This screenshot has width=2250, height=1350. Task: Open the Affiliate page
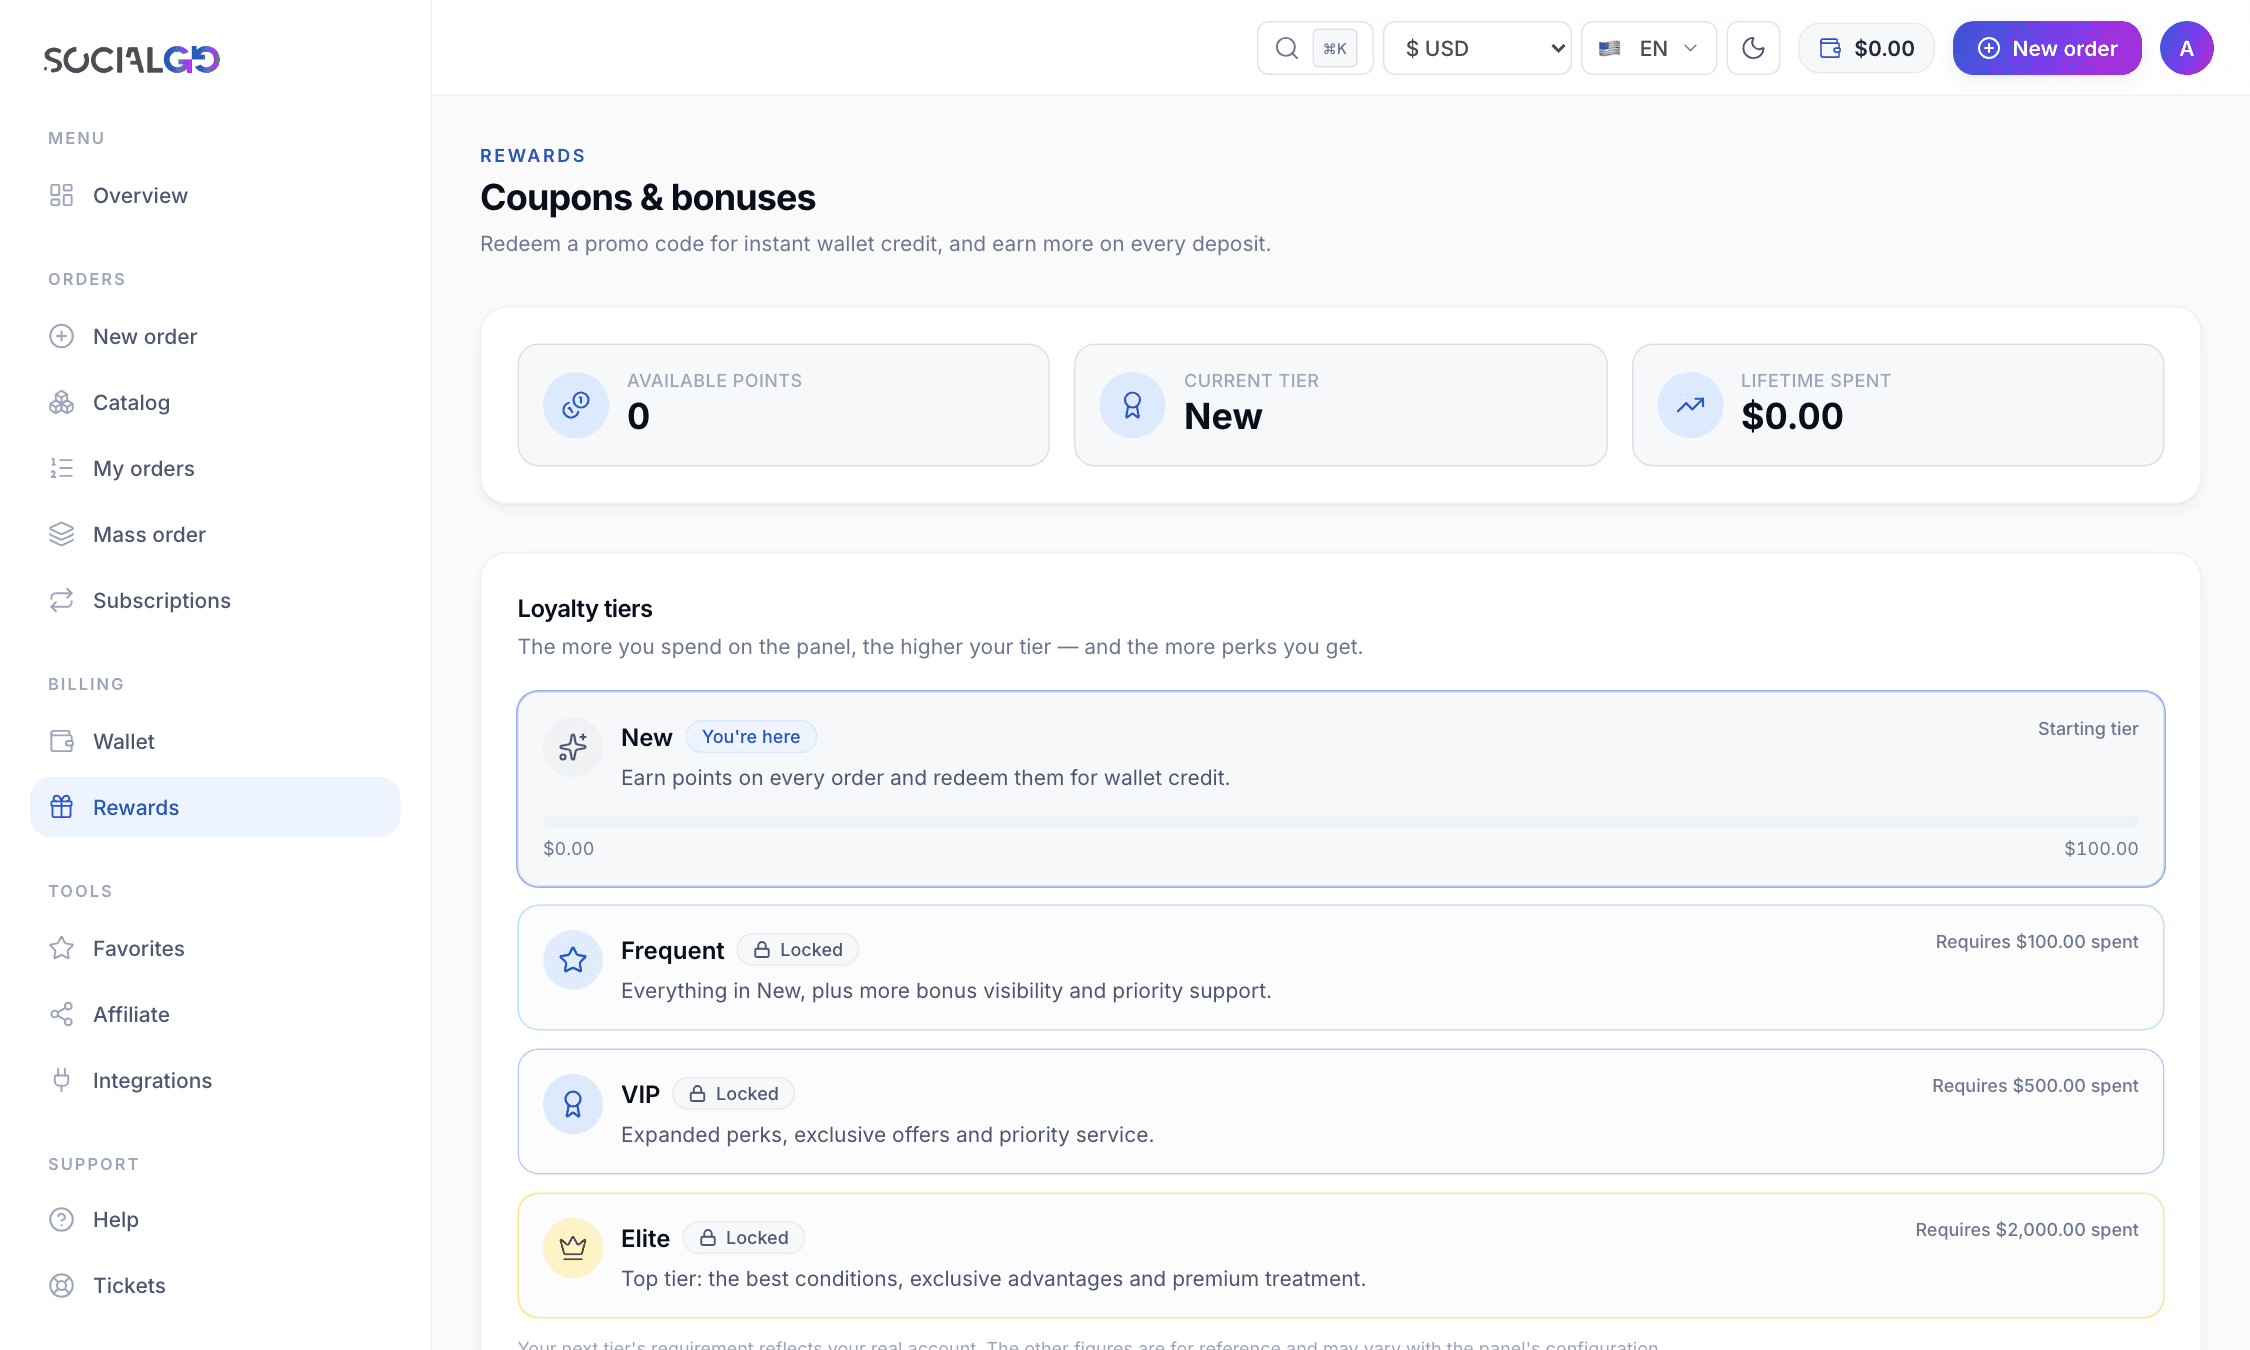(x=215, y=1014)
